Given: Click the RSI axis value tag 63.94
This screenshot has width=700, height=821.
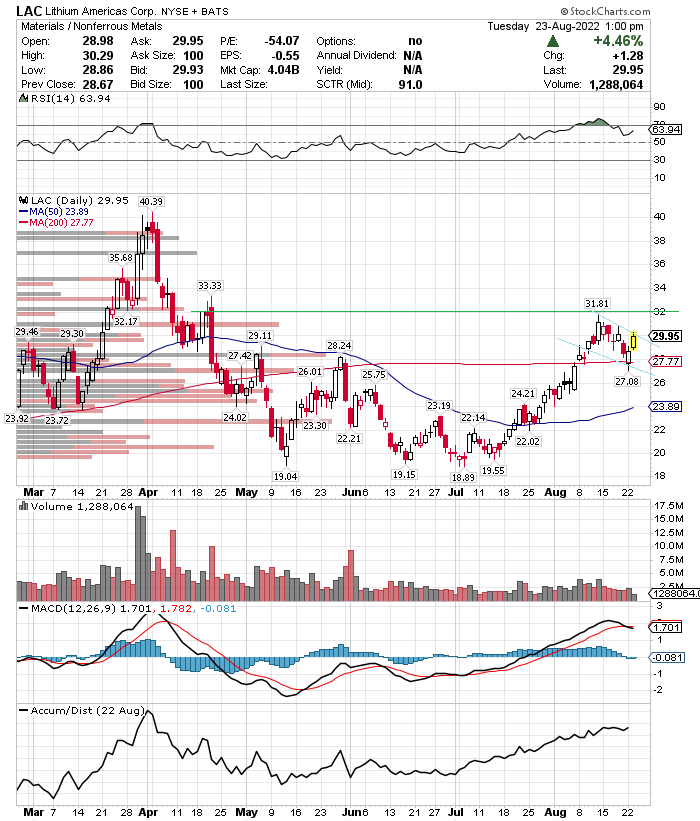Looking at the screenshot, I should click(x=666, y=129).
